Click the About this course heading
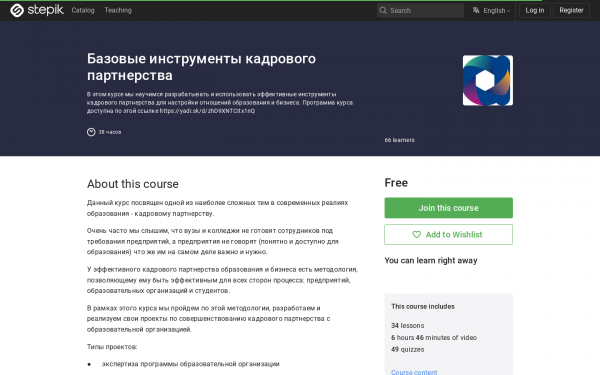The height and width of the screenshot is (375, 600). click(x=133, y=184)
